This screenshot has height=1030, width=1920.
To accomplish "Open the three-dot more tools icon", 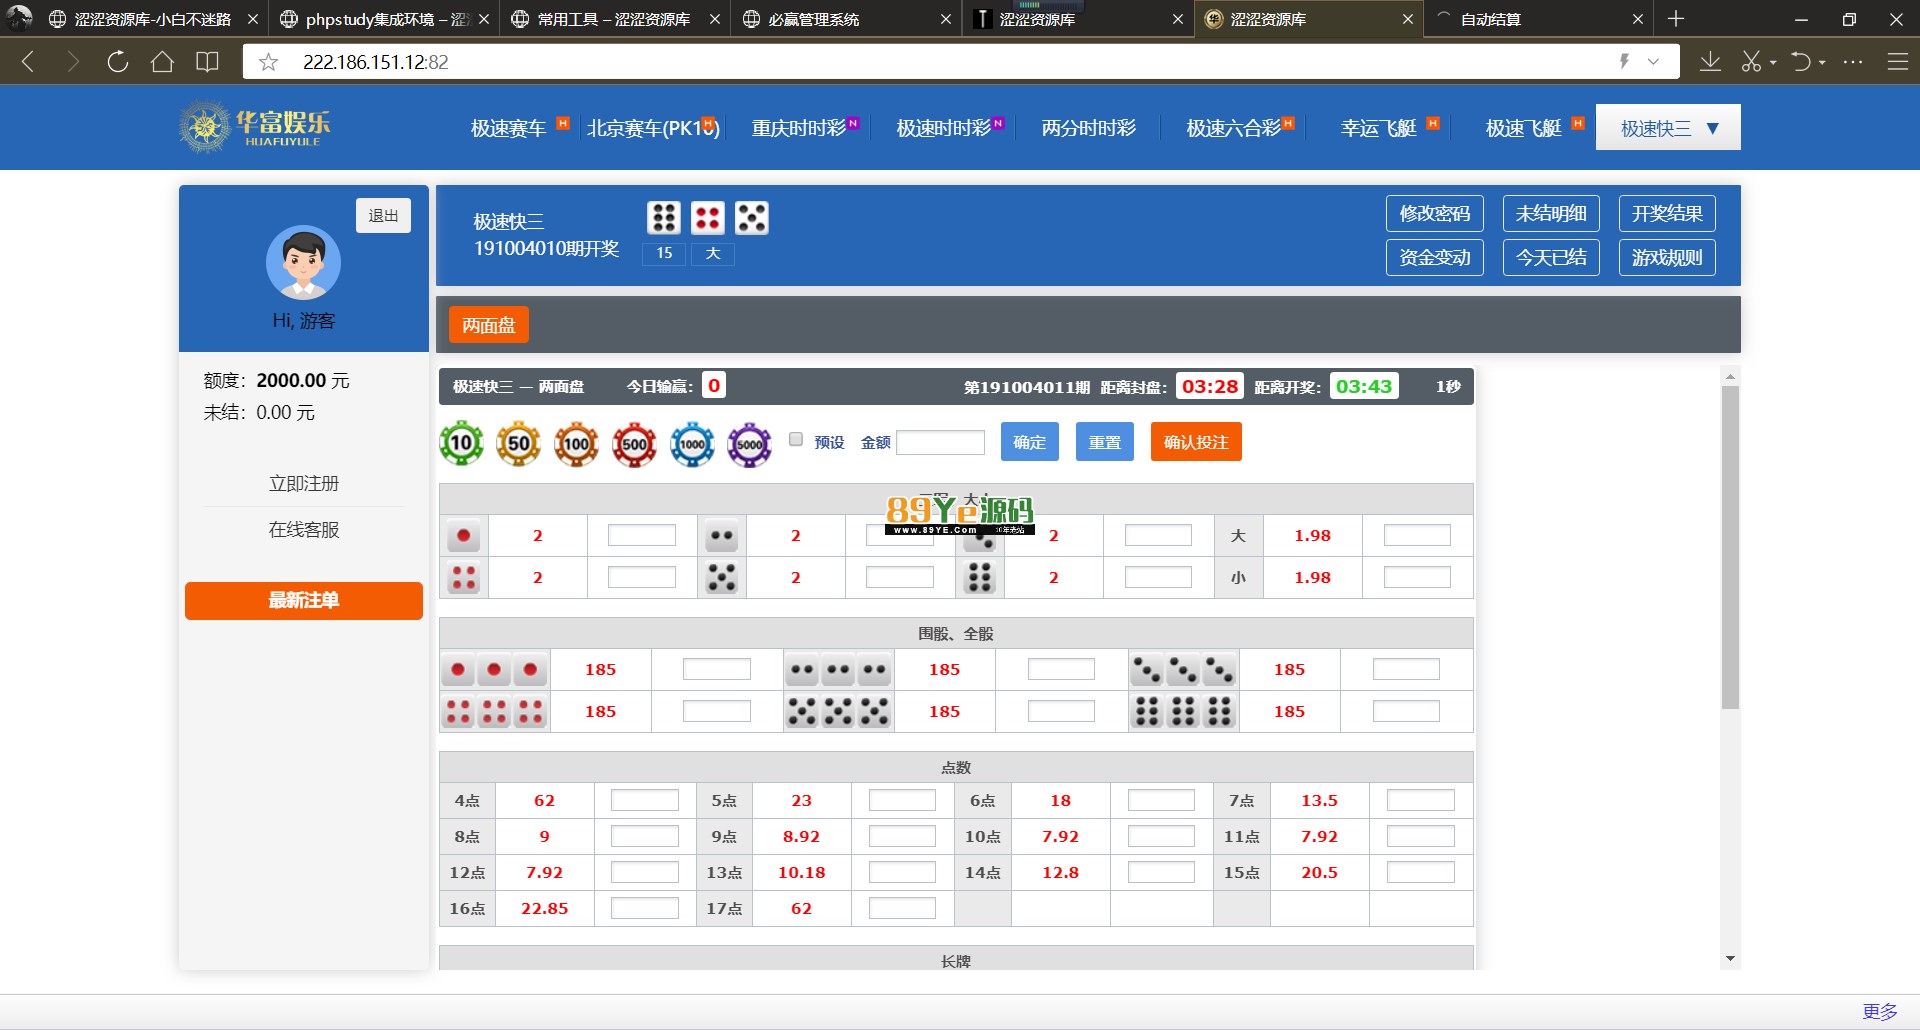I will pos(1853,62).
